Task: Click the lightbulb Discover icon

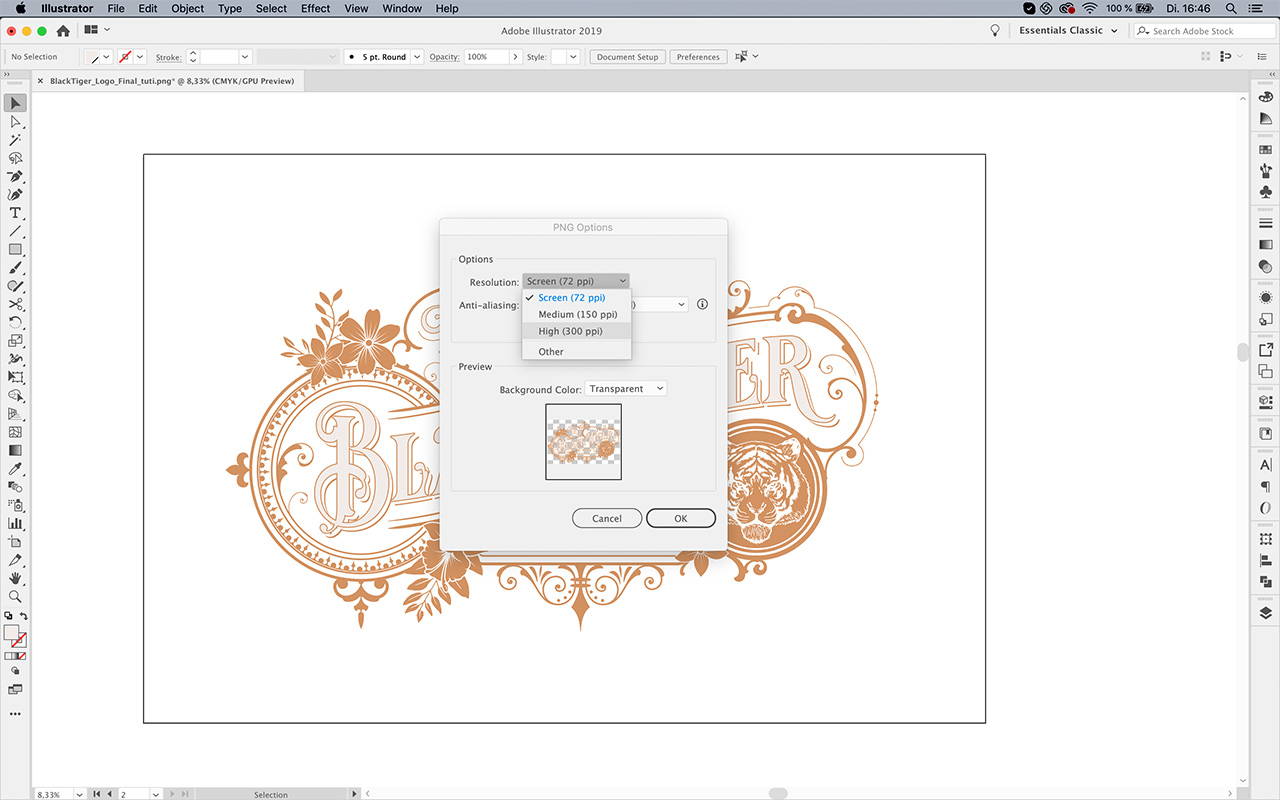Action: click(x=995, y=31)
